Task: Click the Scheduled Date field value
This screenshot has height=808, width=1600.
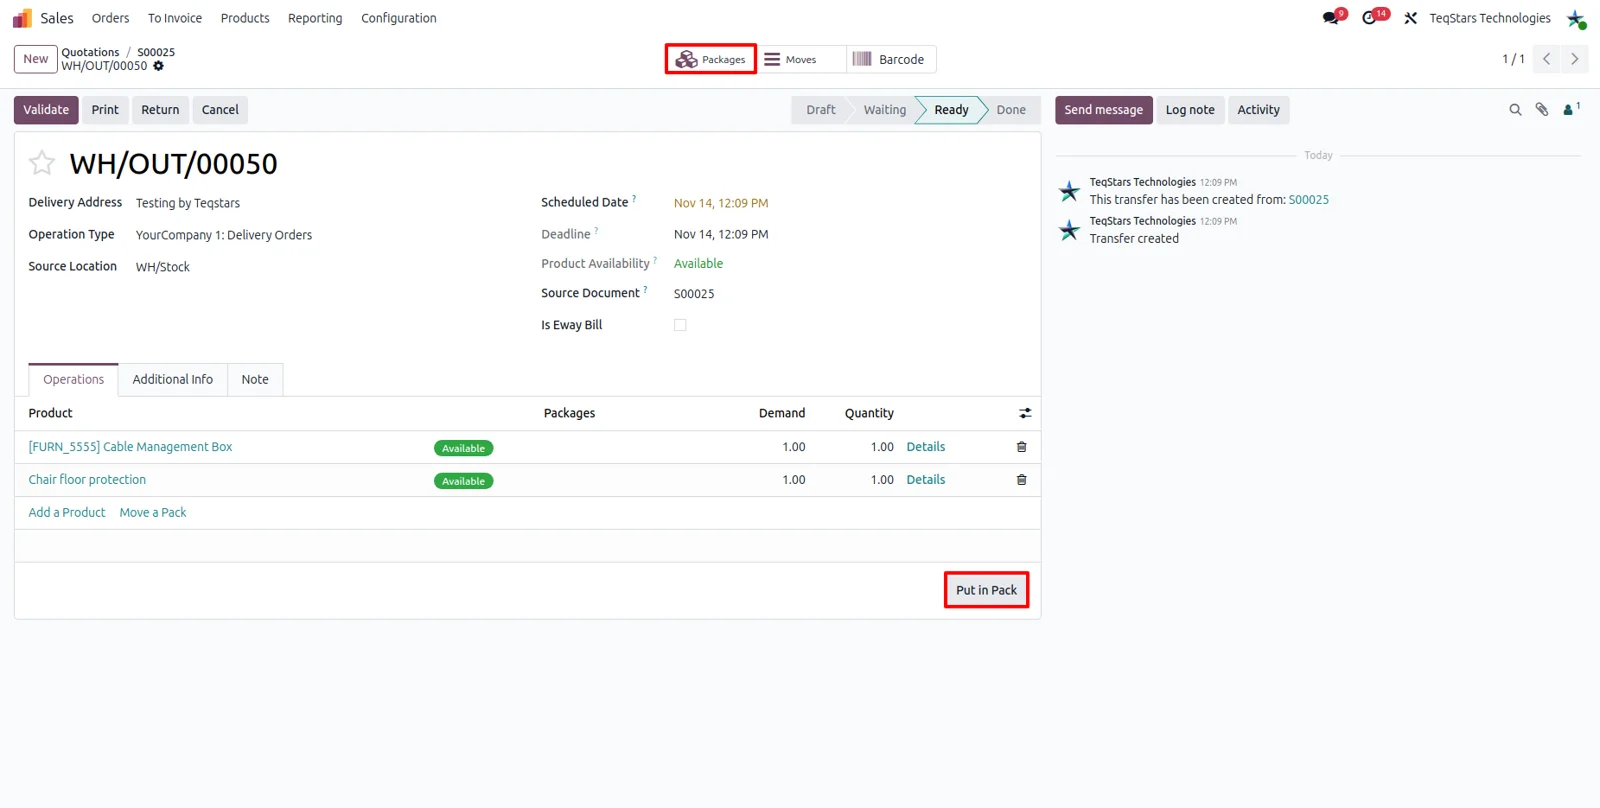Action: (721, 203)
